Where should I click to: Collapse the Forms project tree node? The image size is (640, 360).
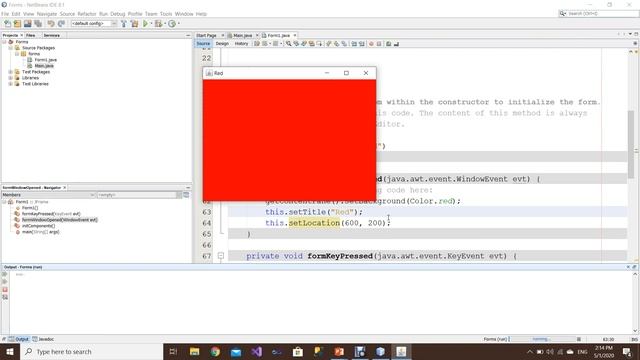(4, 42)
